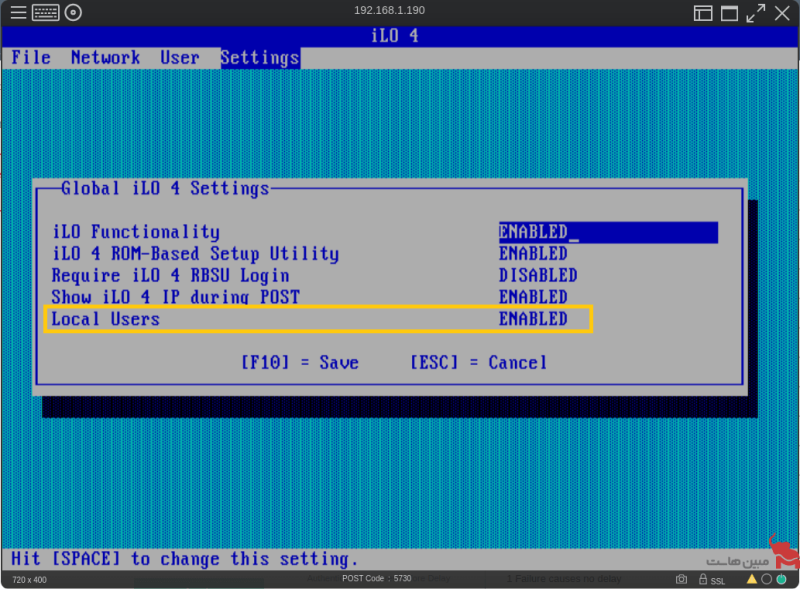Screen dimensions: 800x589
Task: Toggle Show iLO 4 IP during POST value
Action: (x=533, y=297)
